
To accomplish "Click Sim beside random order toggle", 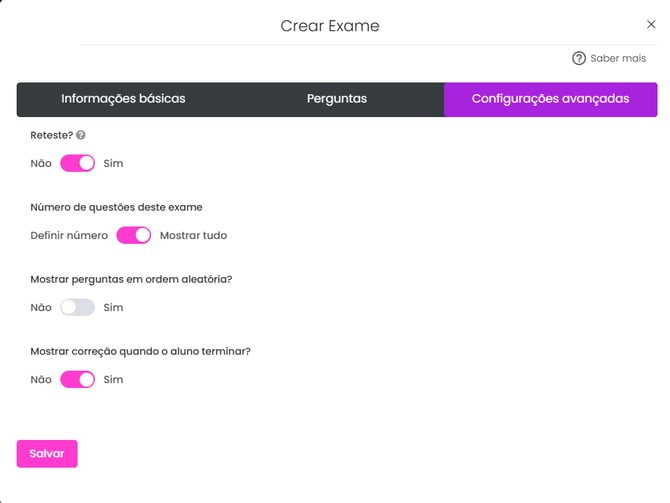I will (113, 307).
